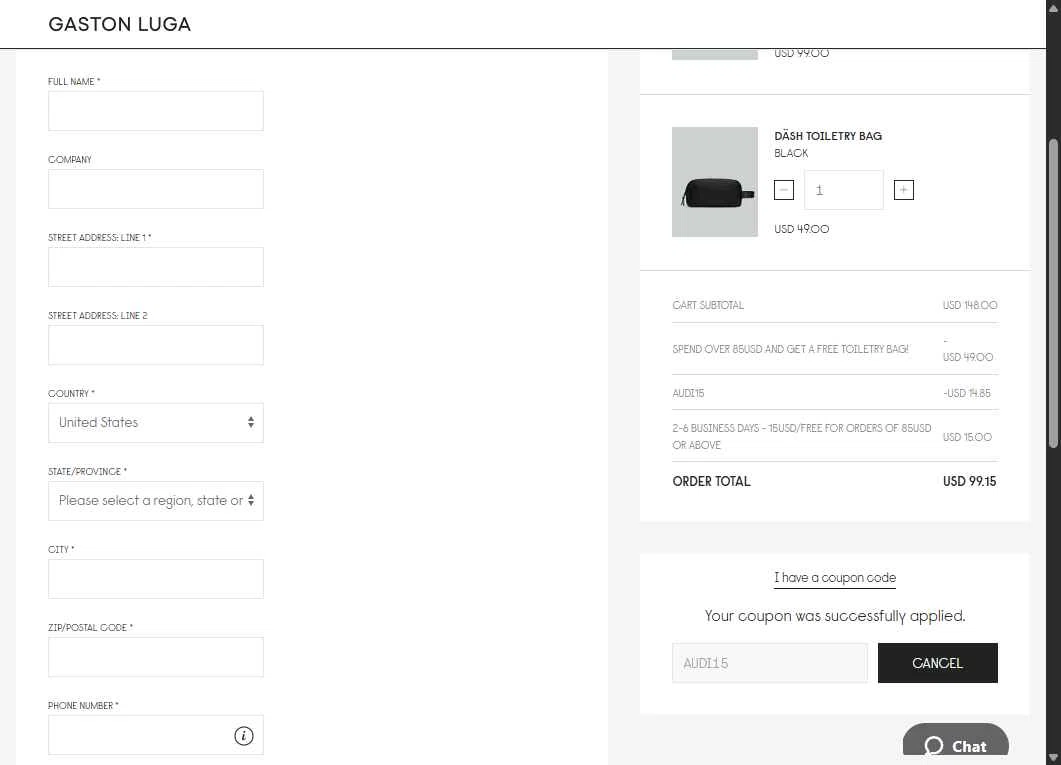1061x765 pixels.
Task: Open the Country dropdown showing United States
Action: tap(156, 423)
